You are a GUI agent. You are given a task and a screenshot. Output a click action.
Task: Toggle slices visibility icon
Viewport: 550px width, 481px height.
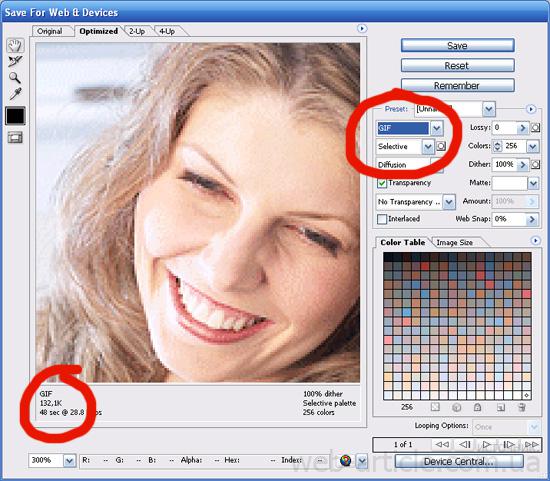[15, 137]
